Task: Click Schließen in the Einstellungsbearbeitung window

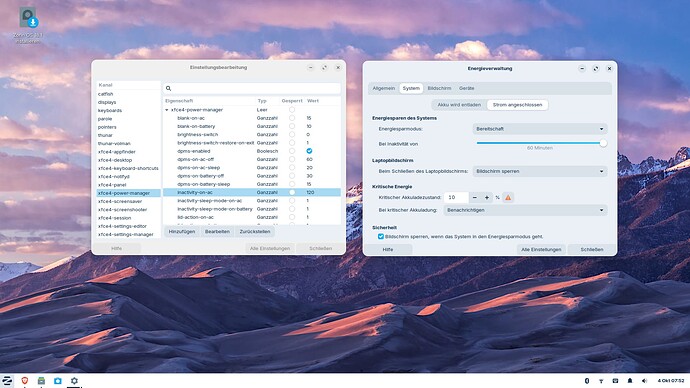Action: [320, 249]
